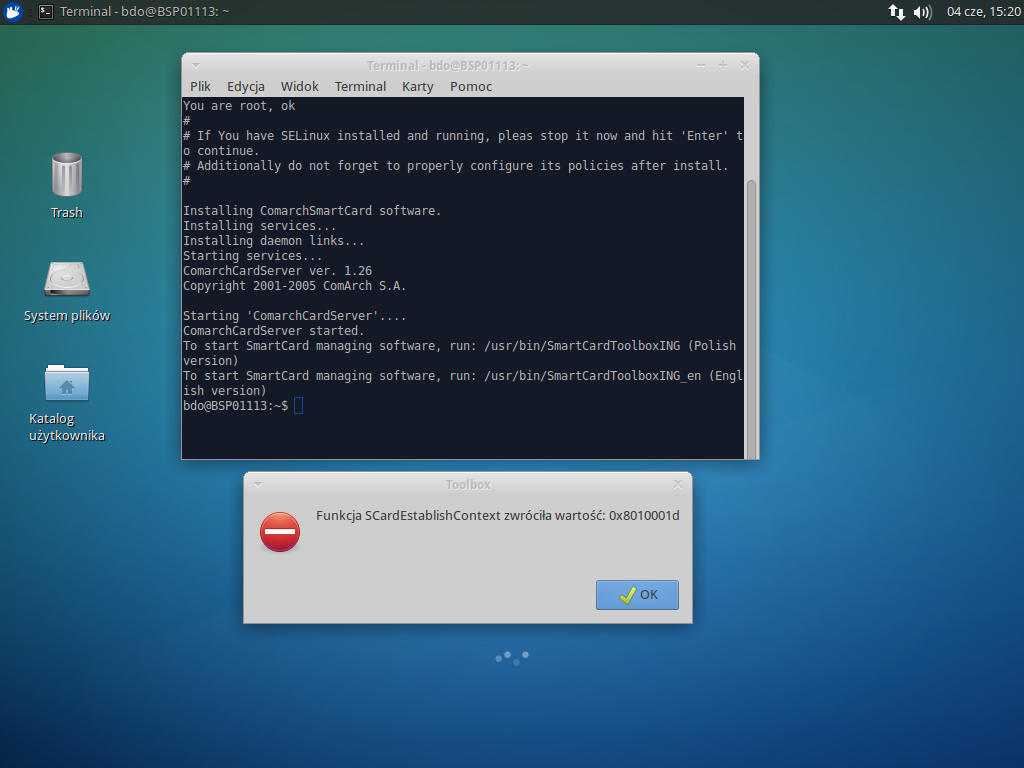This screenshot has height=768, width=1024.
Task: Click OK in the Toolbox error dialog
Action: tap(637, 595)
